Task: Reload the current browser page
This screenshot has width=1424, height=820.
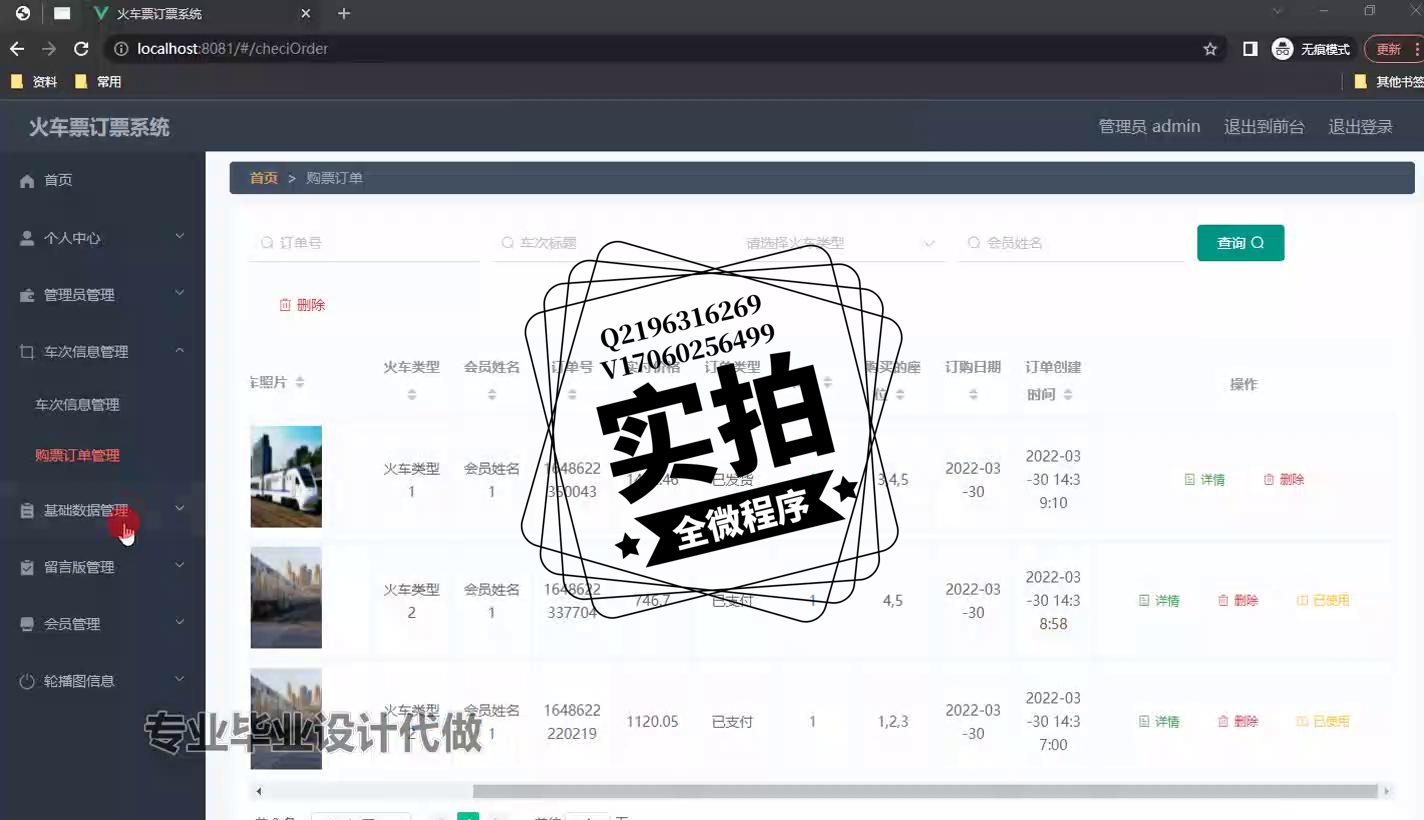Action: point(82,48)
